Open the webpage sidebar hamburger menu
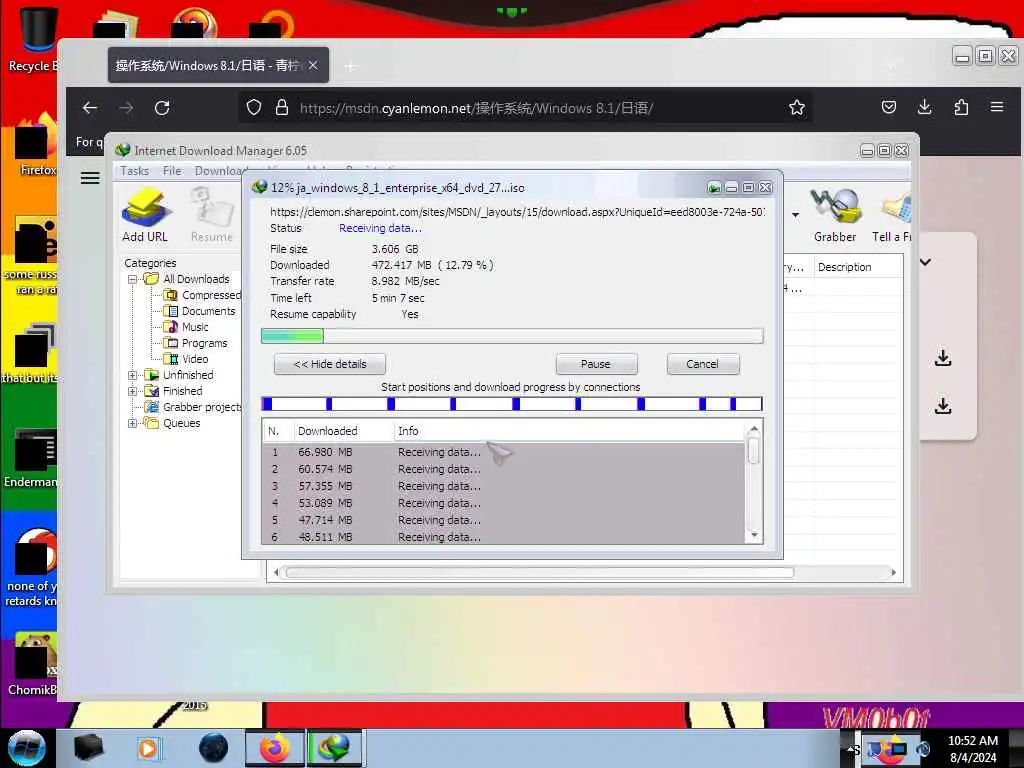The height and width of the screenshot is (768, 1024). point(90,178)
